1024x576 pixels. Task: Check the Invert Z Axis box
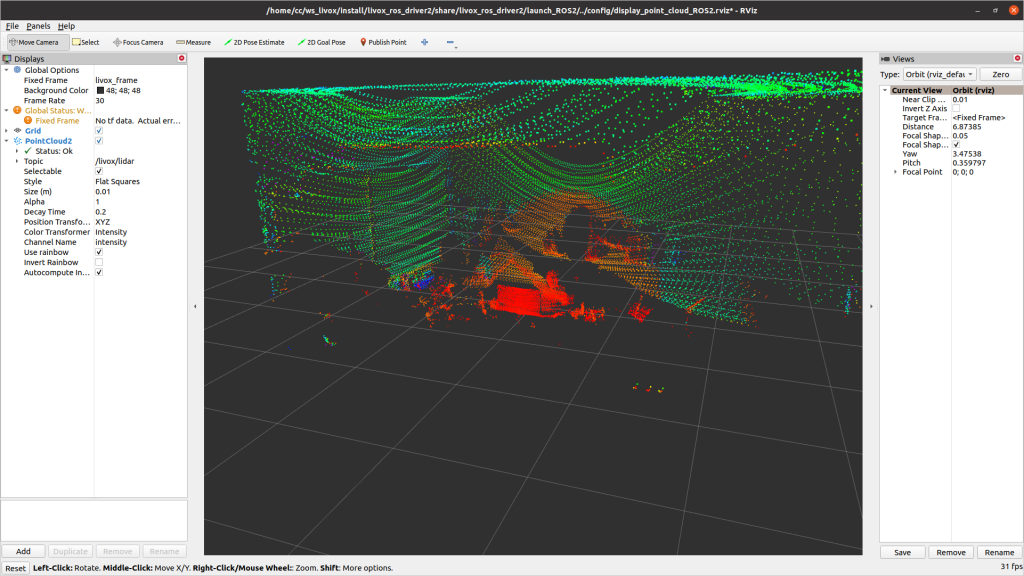click(956, 109)
